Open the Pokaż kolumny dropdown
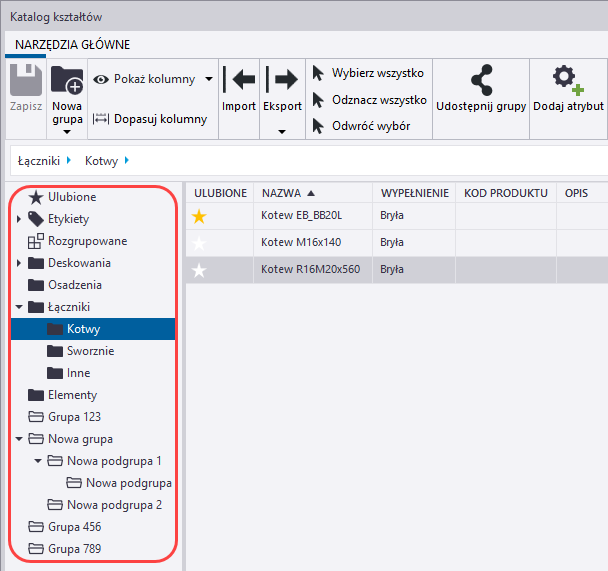Screen dimensions: 608x571 [208, 79]
